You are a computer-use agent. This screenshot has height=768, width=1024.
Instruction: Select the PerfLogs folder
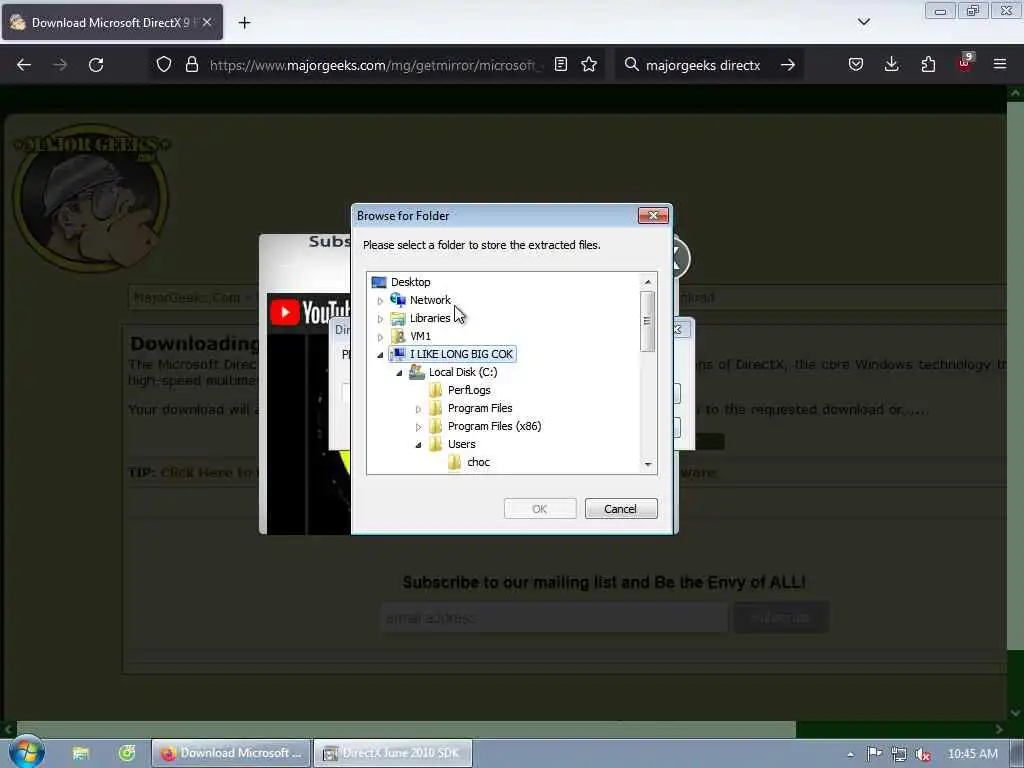(469, 390)
